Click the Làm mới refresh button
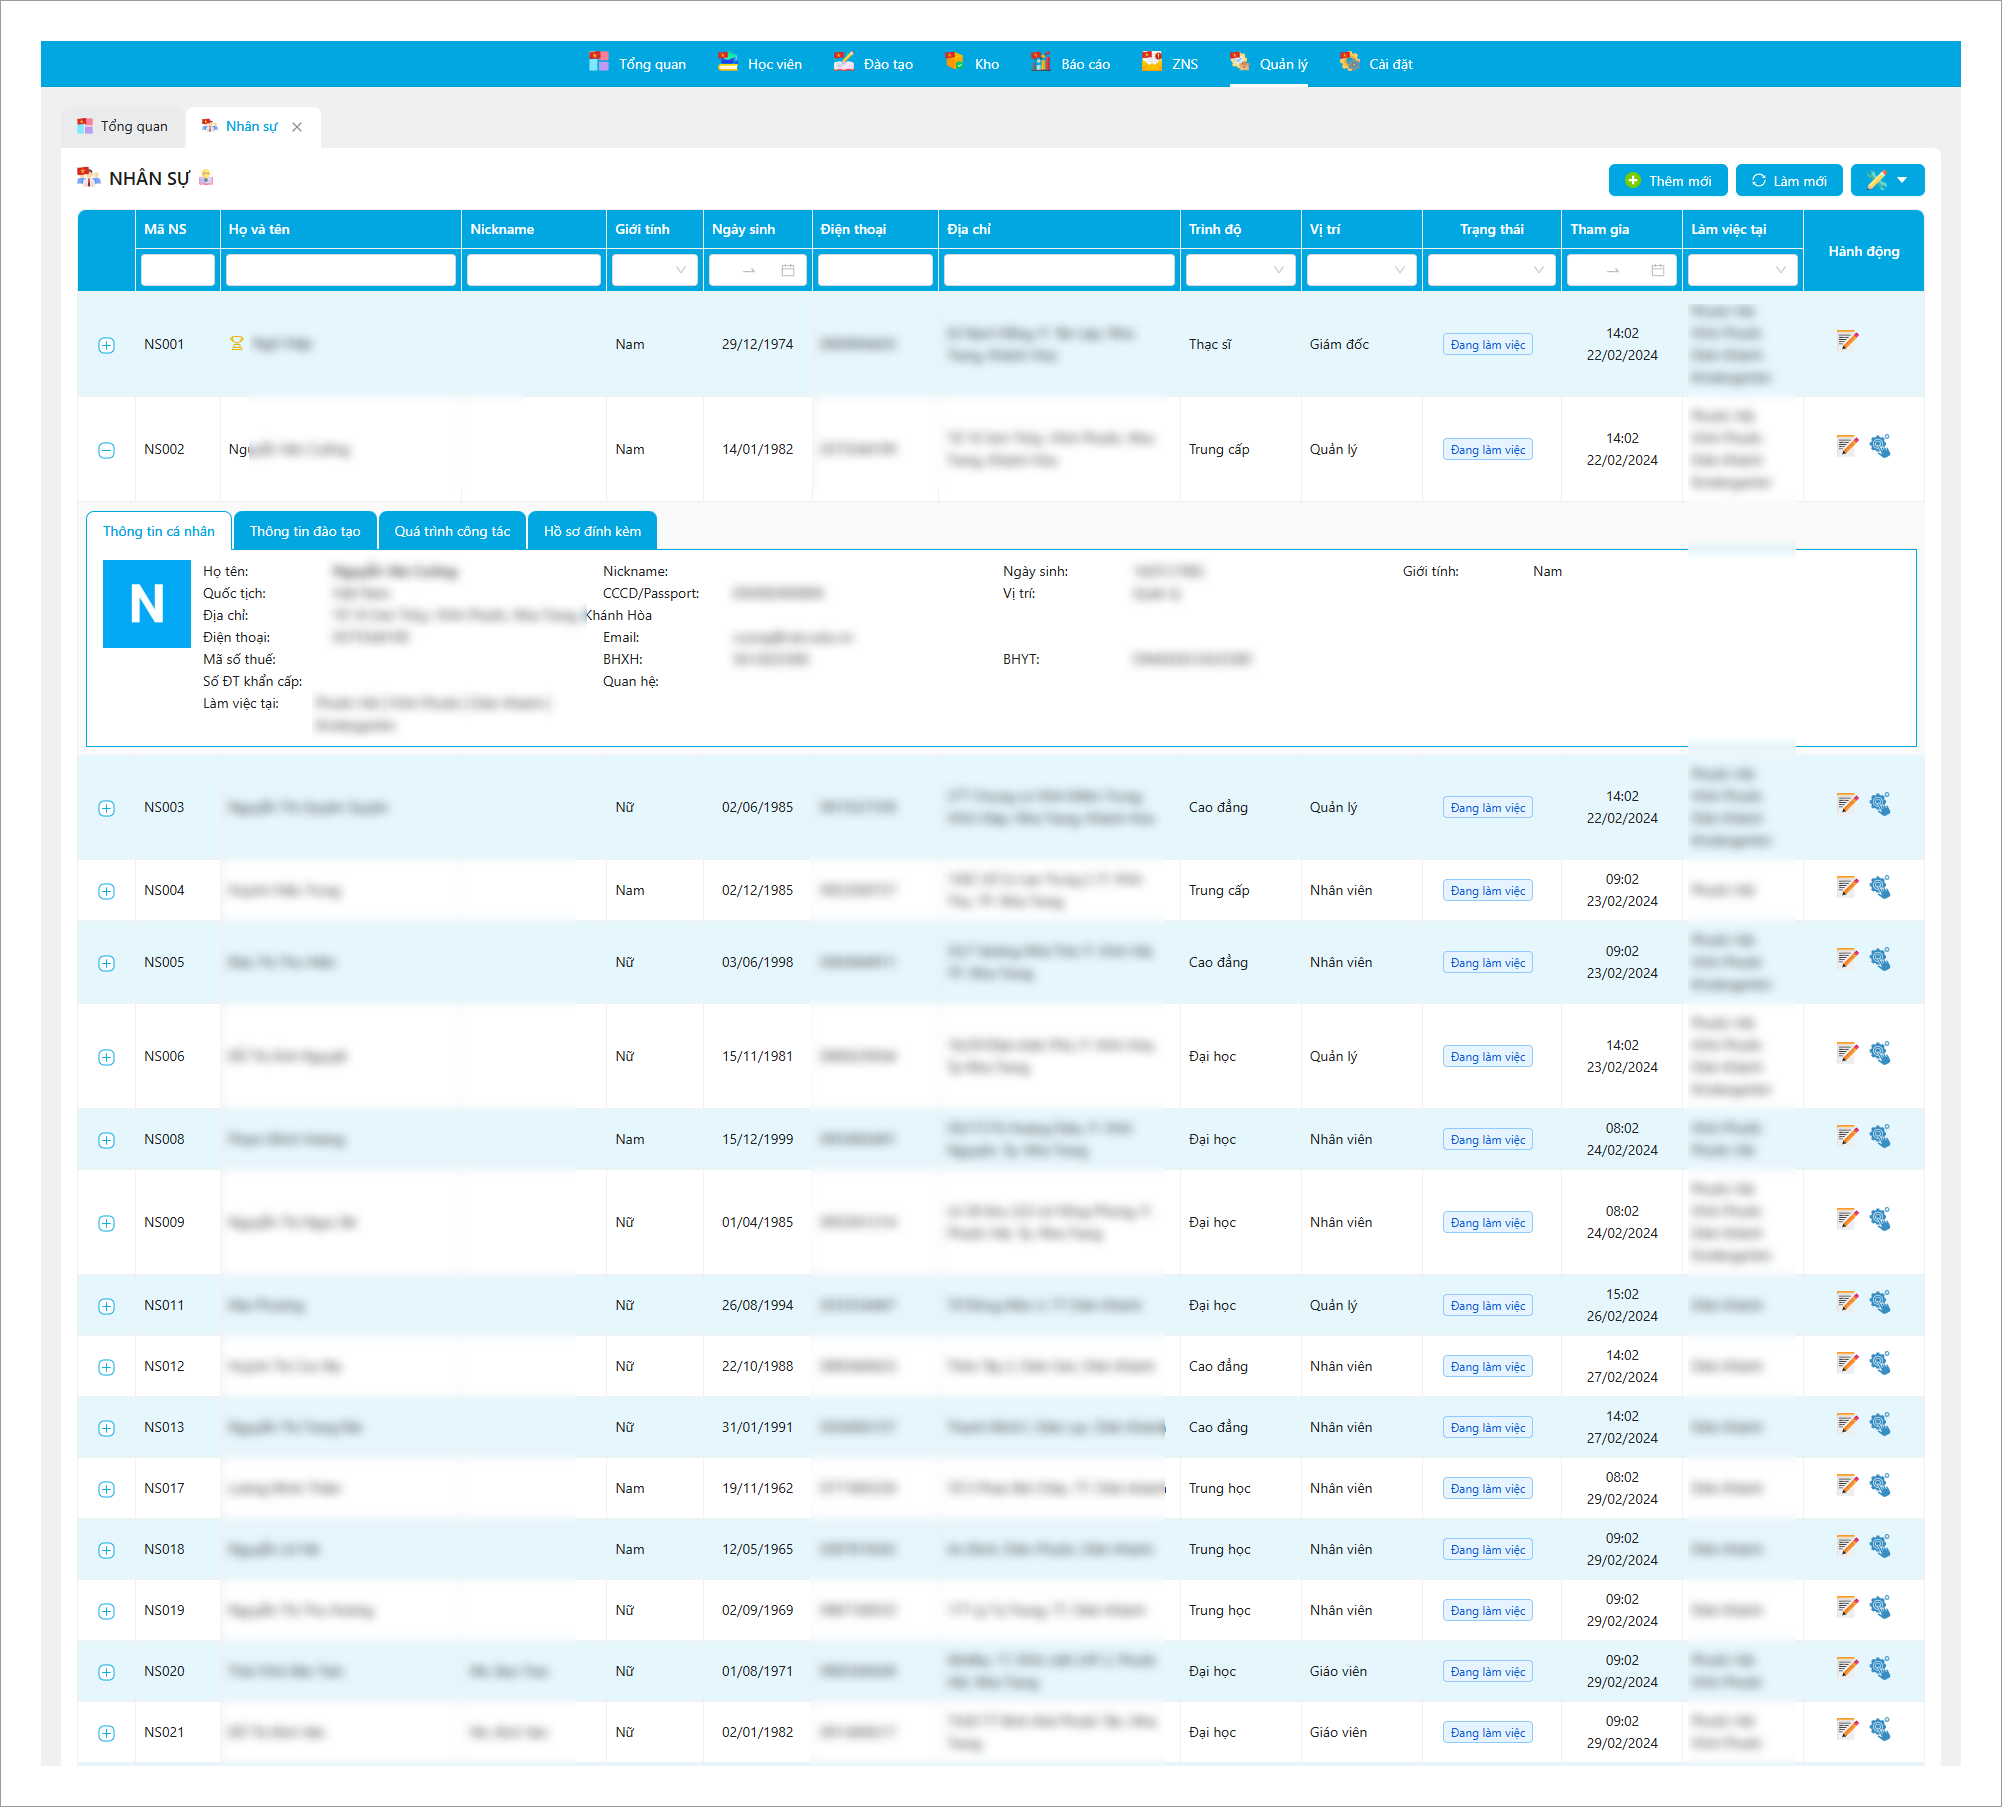 pos(1788,180)
